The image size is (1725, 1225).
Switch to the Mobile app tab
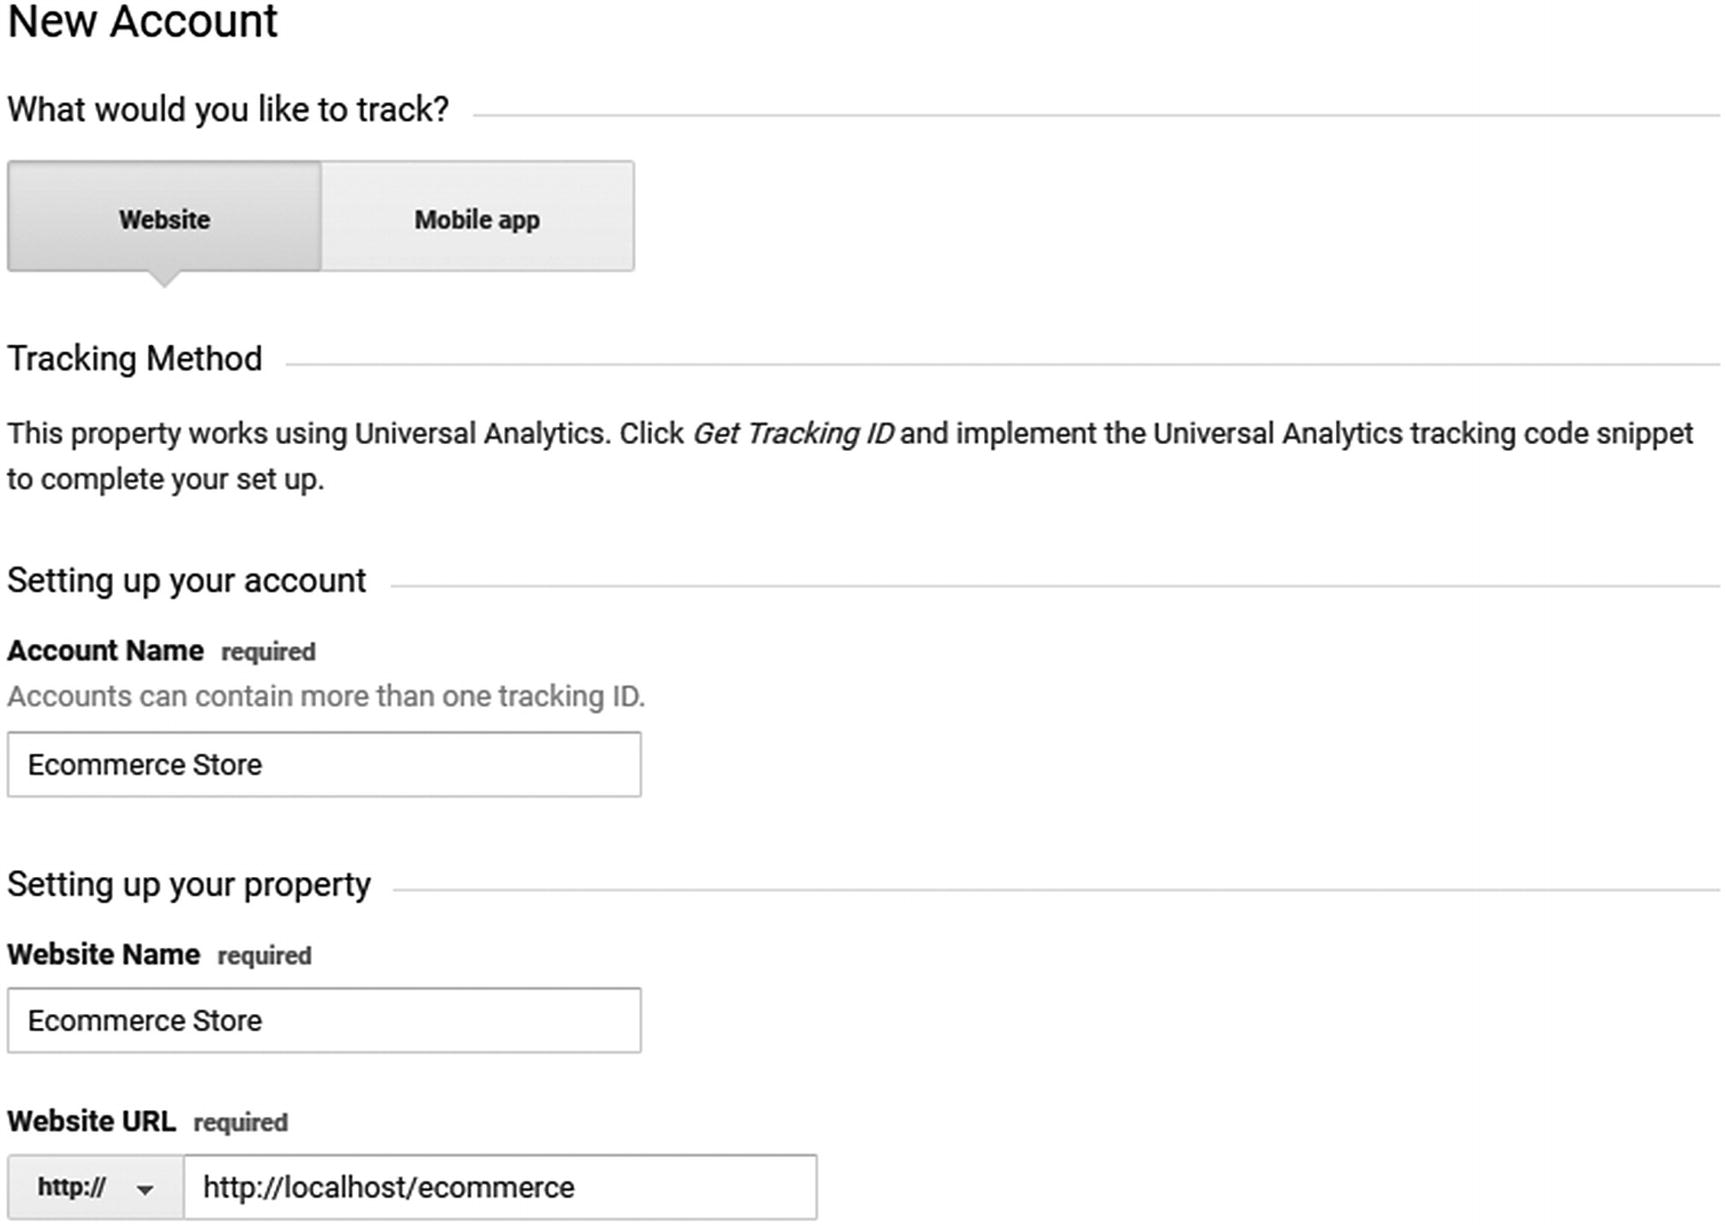pos(477,218)
